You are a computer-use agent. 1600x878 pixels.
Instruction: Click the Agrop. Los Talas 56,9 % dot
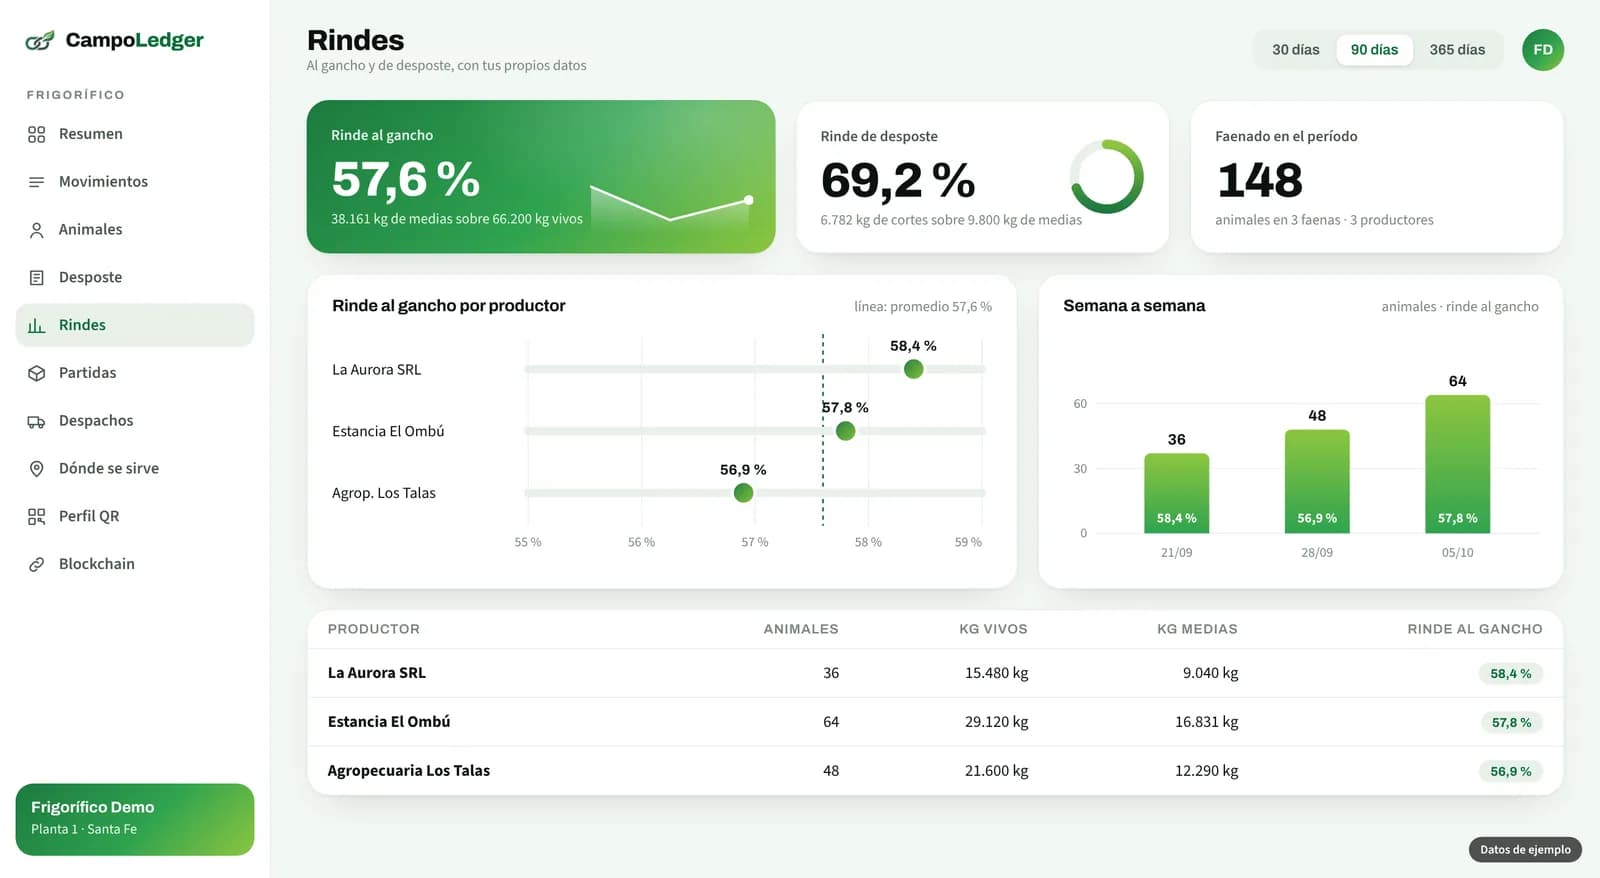tap(743, 493)
